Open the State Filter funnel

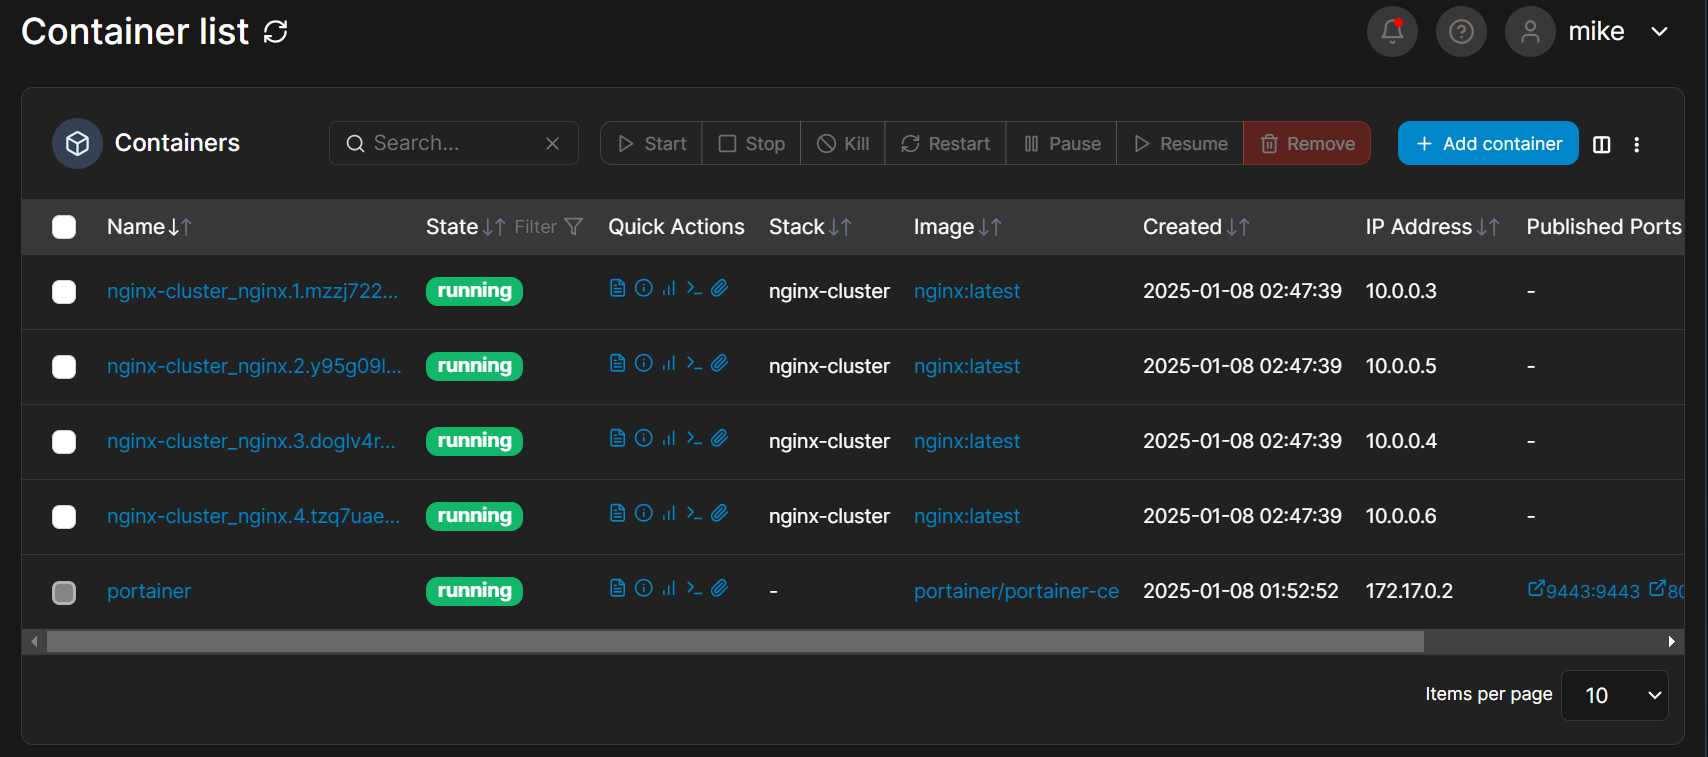coord(548,227)
